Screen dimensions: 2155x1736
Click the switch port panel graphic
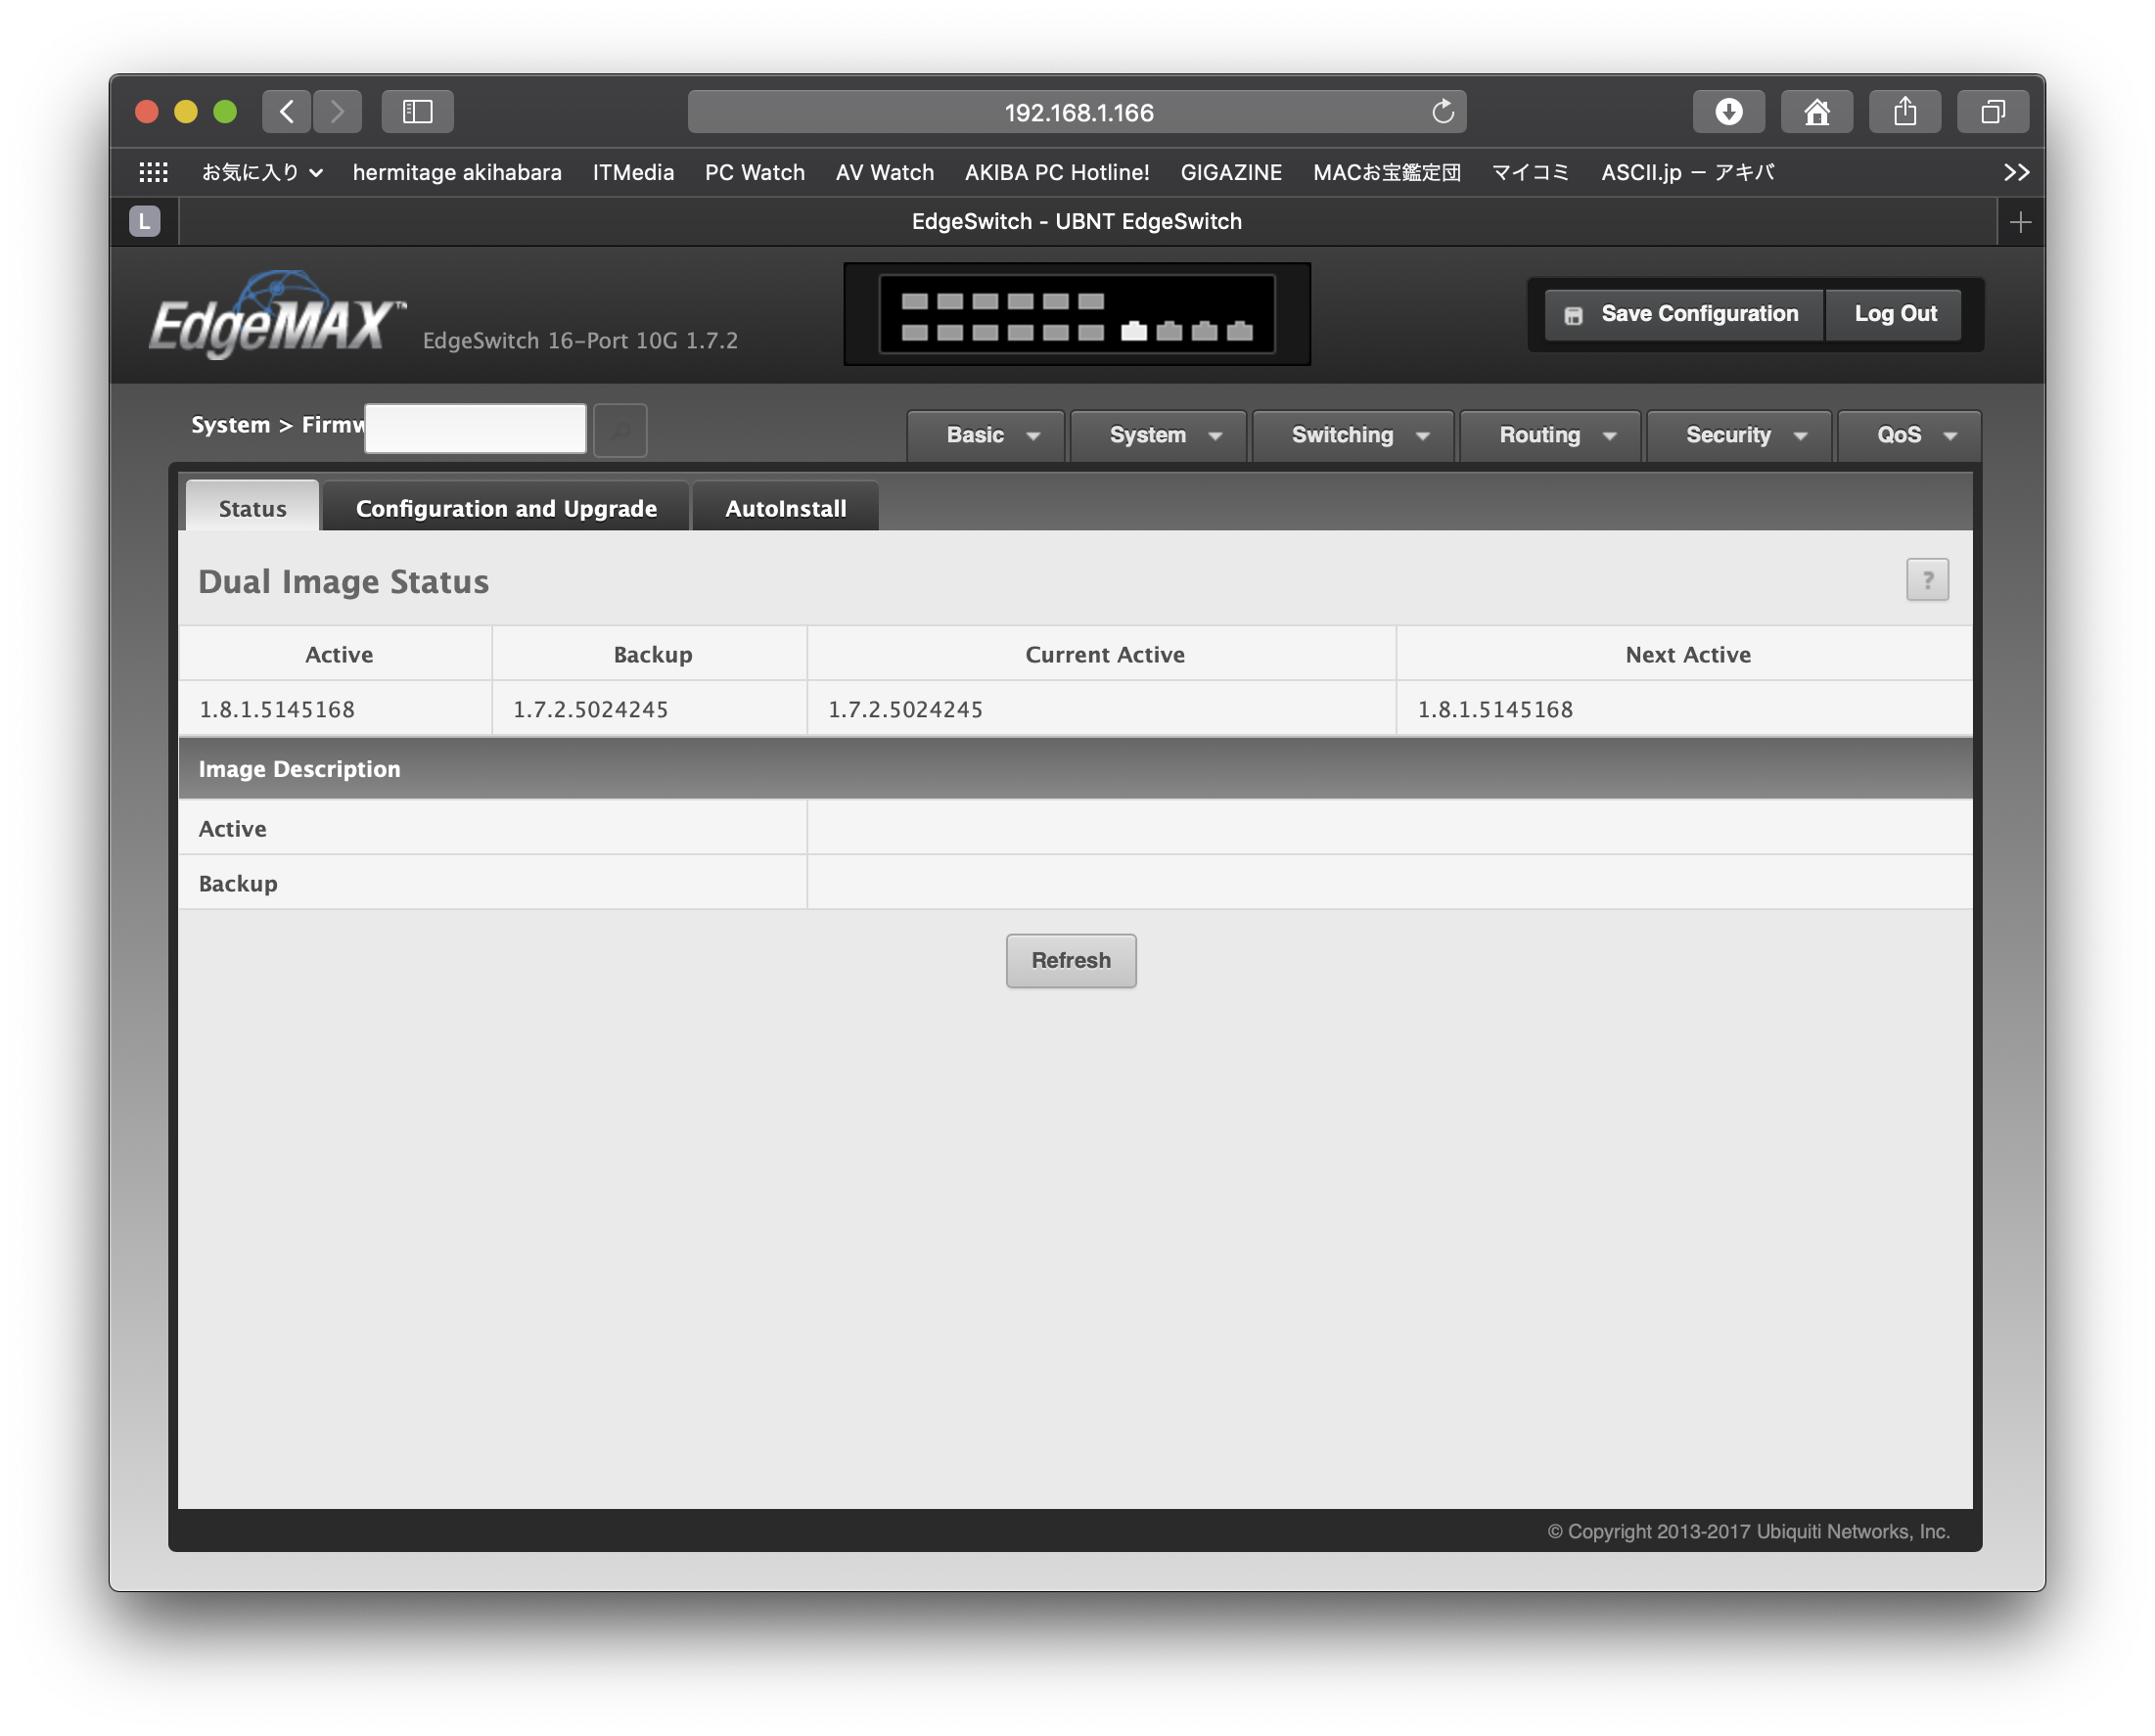pyautogui.click(x=1076, y=314)
